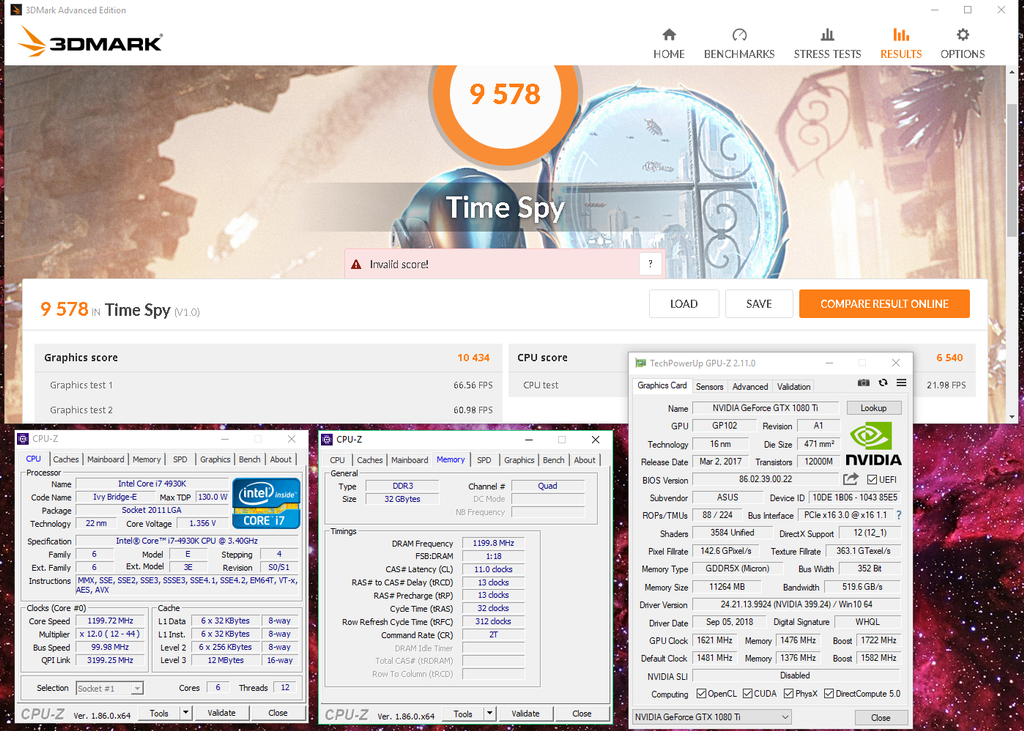Viewport: 1024px width, 731px height.
Task: Switch to the Mainboard tab in left CPU-Z
Action: pyautogui.click(x=105, y=459)
